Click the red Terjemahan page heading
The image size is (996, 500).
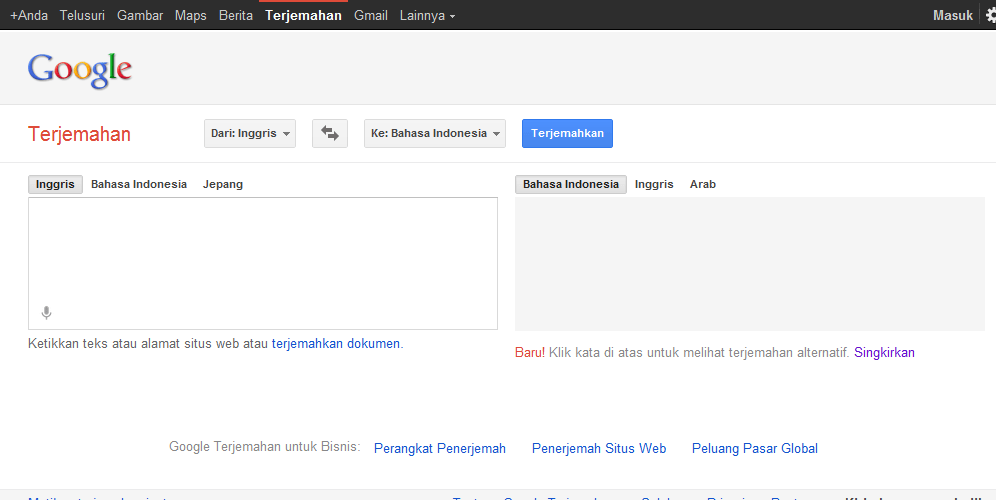(79, 134)
